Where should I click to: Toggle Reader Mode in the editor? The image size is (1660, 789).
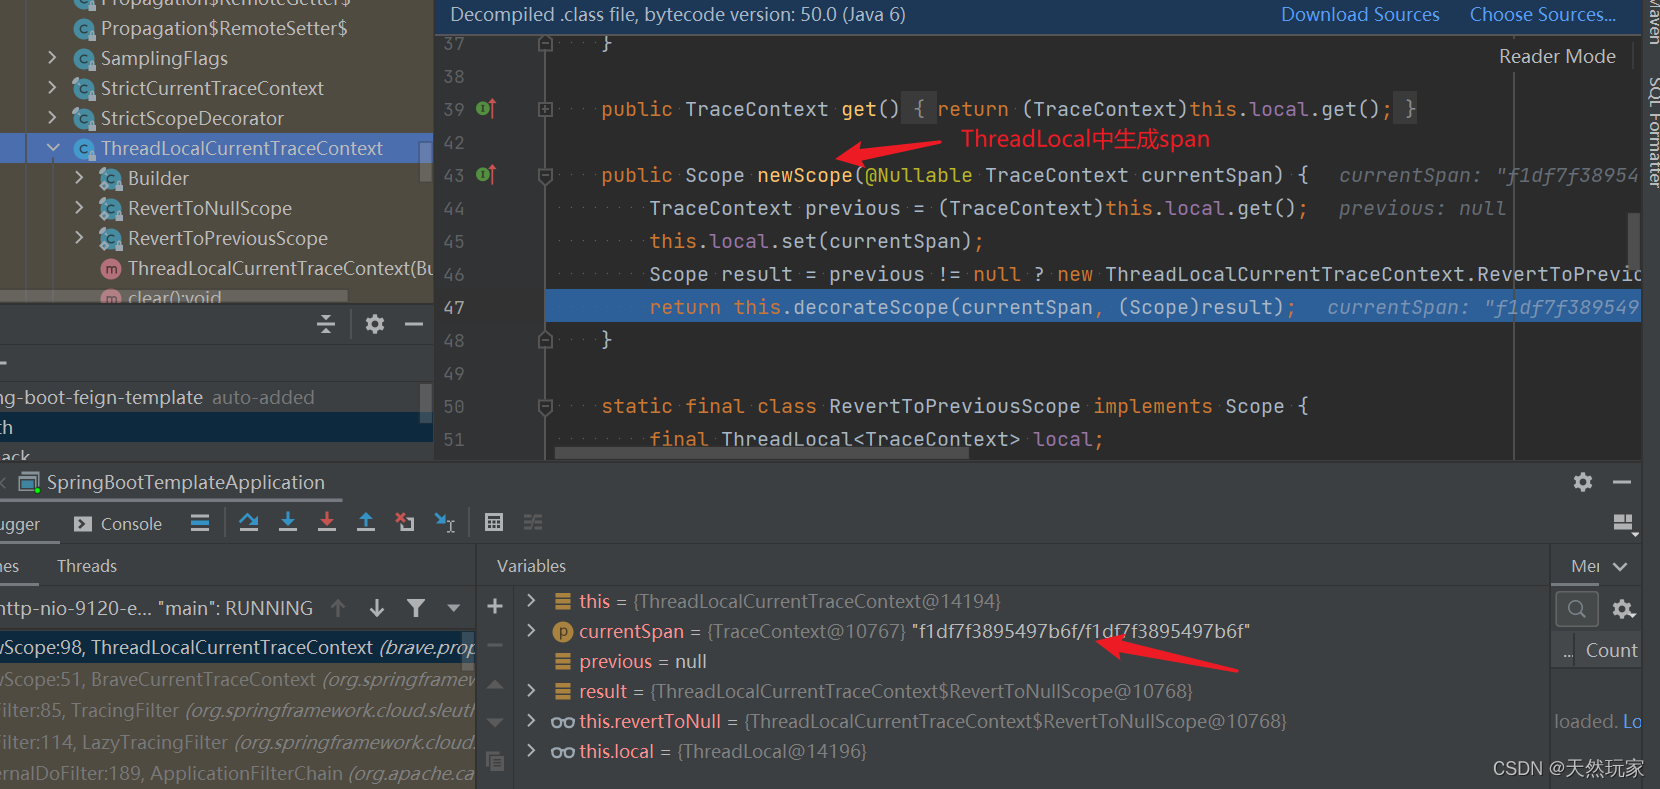[x=1557, y=56]
